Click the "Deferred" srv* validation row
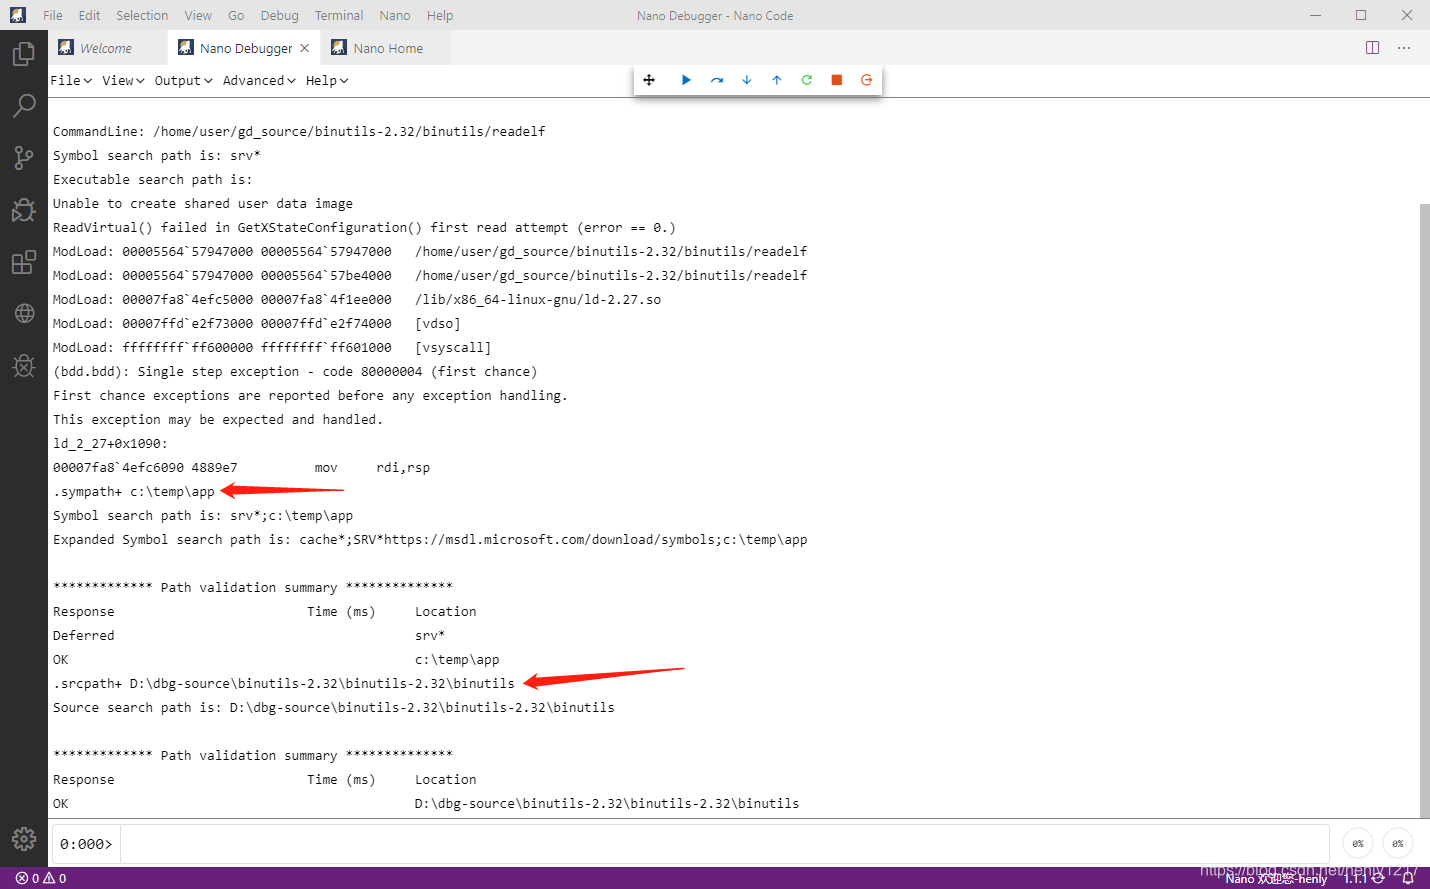The width and height of the screenshot is (1430, 889). tap(249, 635)
